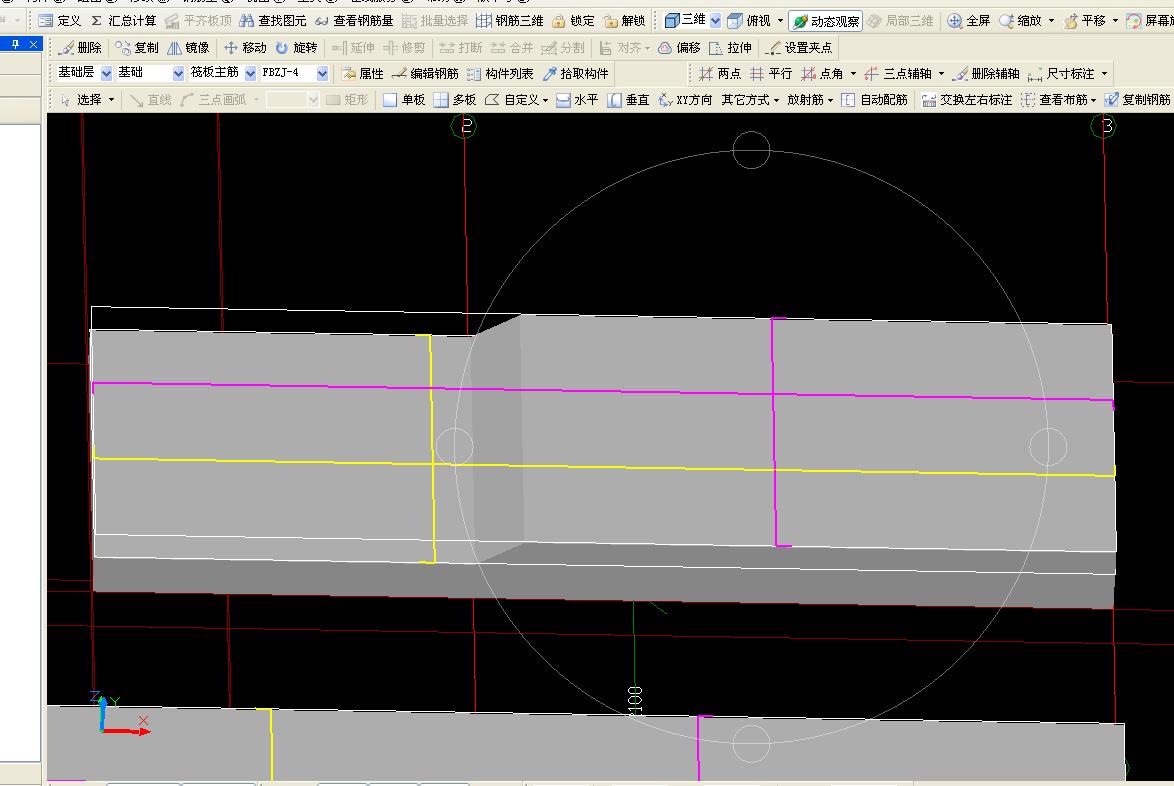
Task: Toggle 钢筋三维 rebar 3D view
Action: 510,21
